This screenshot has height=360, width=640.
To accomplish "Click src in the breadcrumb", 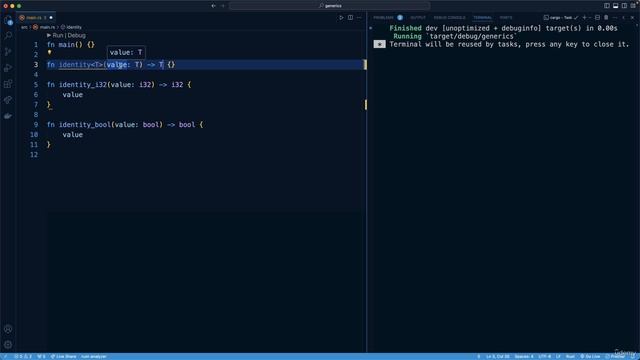I will 24,27.
